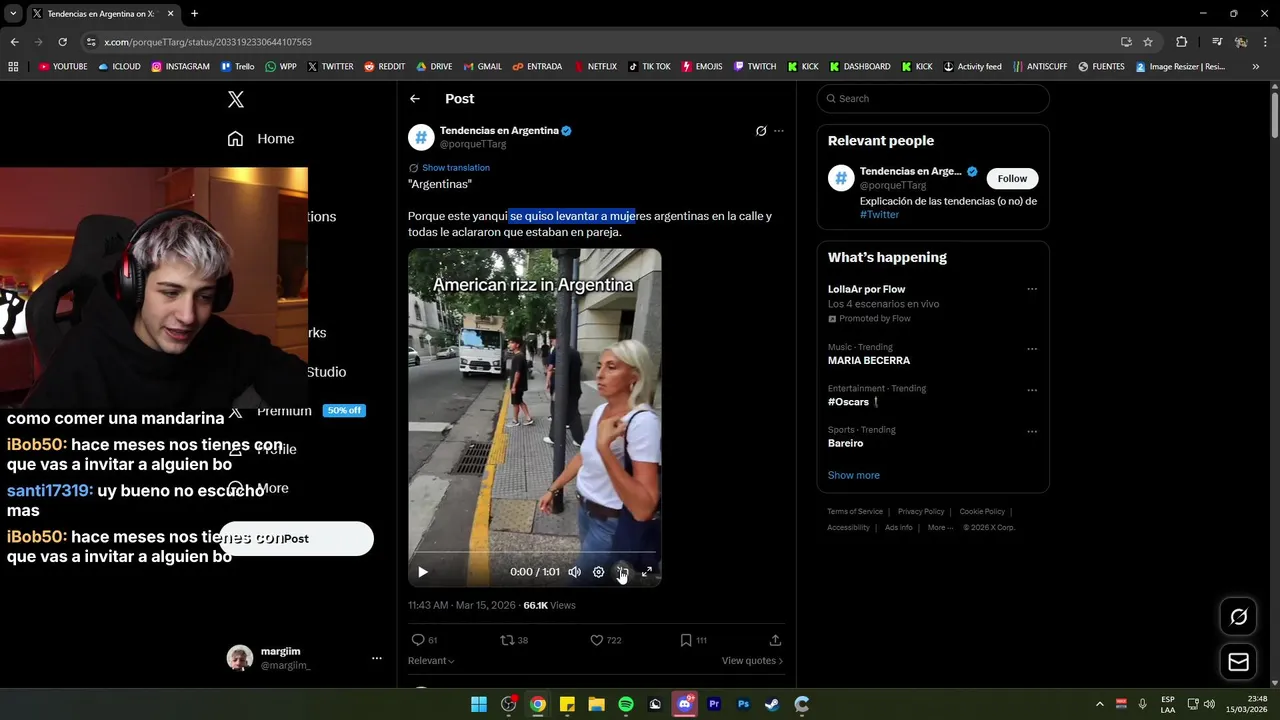Open REDDIT bookmark
The width and height of the screenshot is (1280, 720).
coord(385,67)
